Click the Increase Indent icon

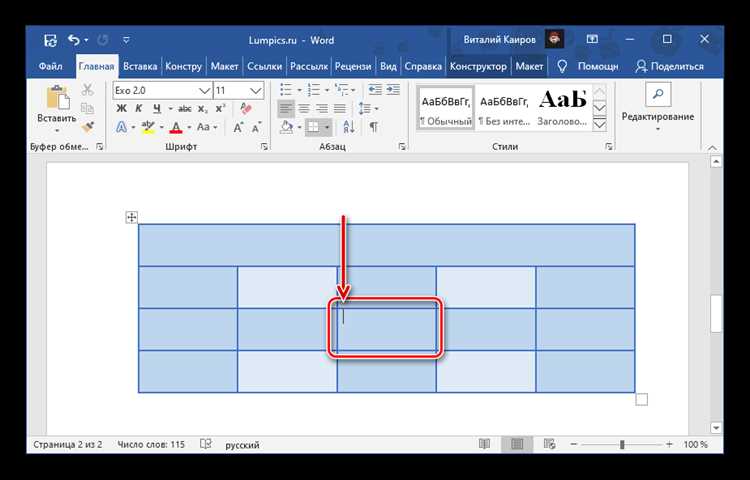393,89
